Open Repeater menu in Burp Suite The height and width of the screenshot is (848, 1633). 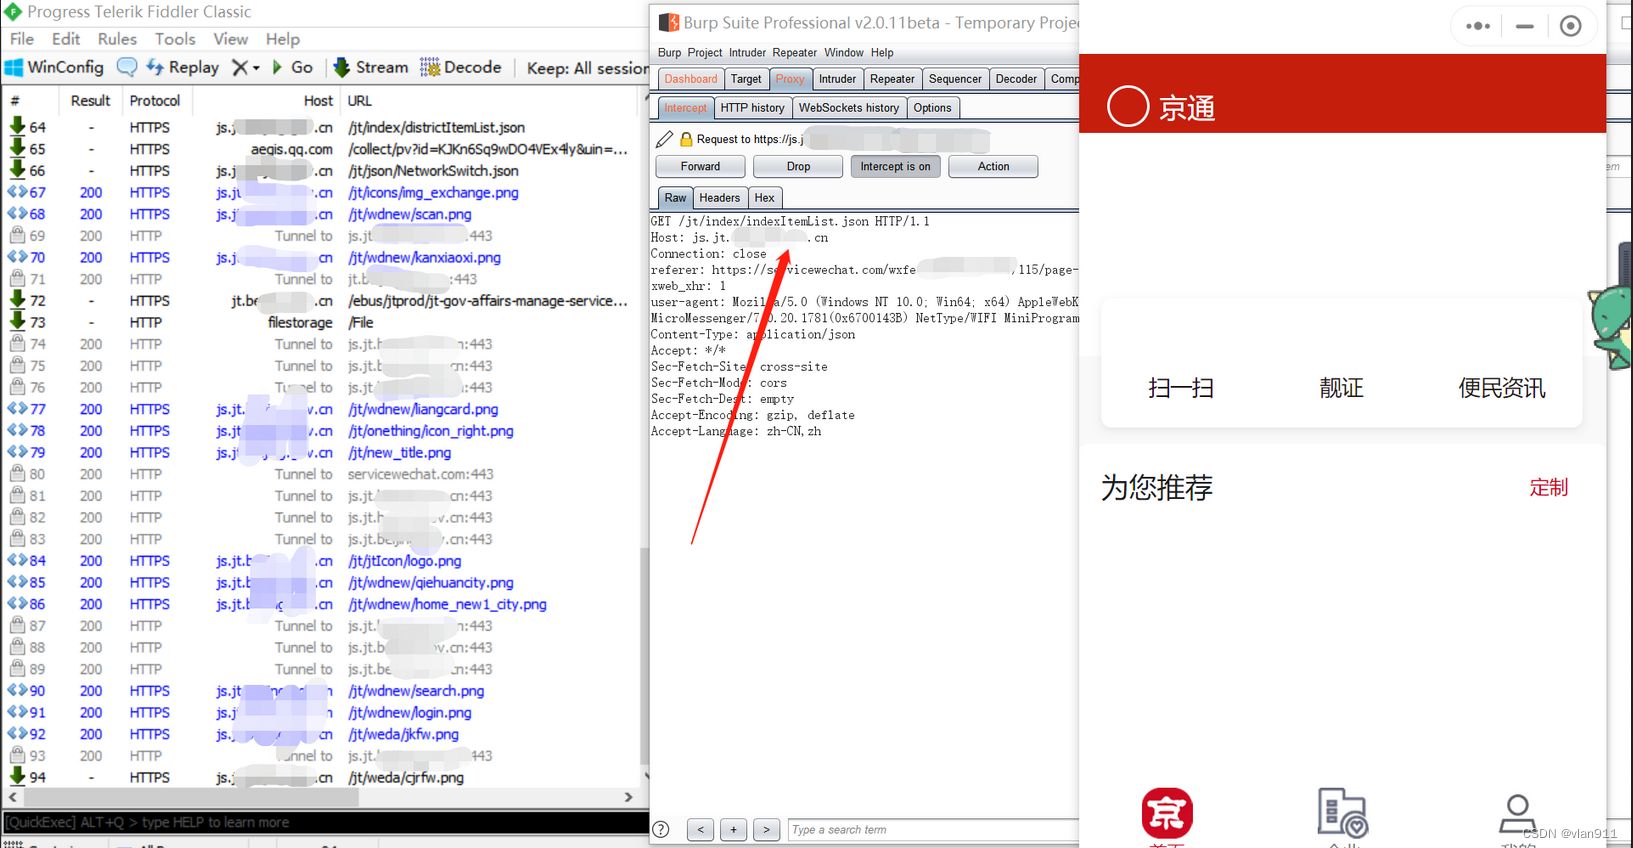[794, 52]
